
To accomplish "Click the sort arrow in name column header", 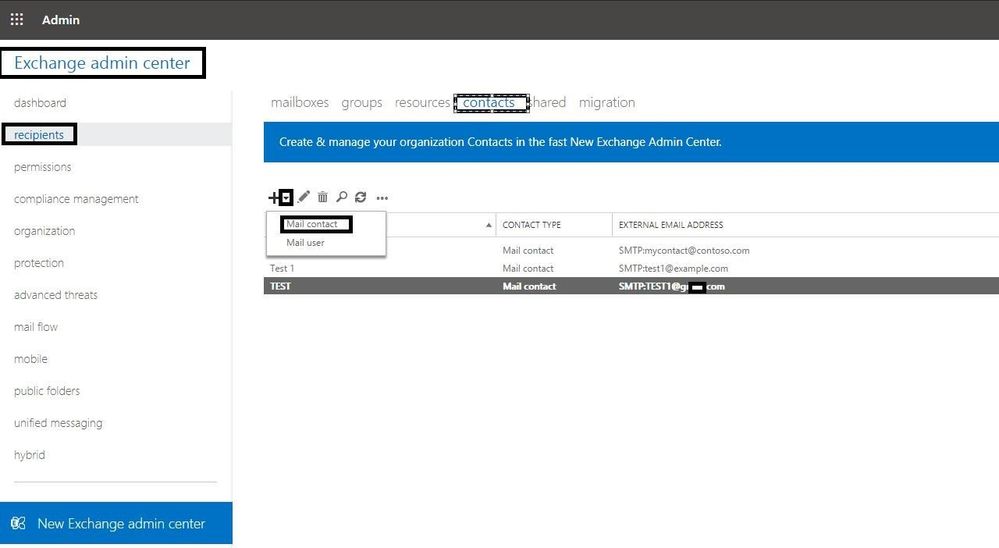I will point(489,225).
